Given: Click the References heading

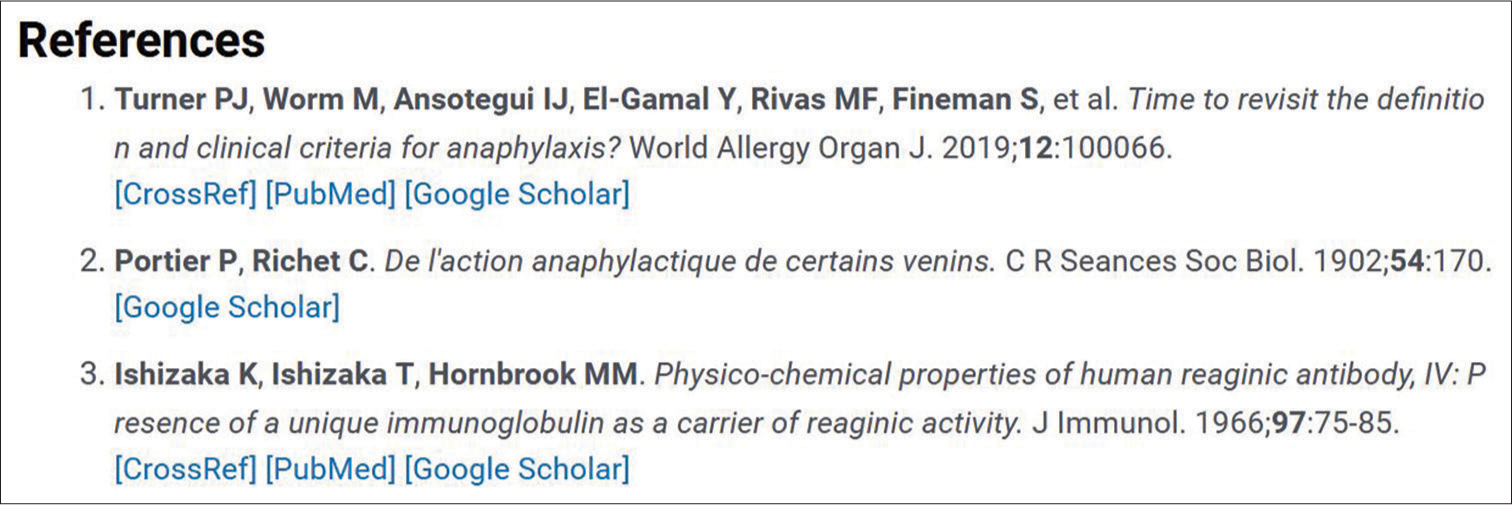Looking at the screenshot, I should click(x=142, y=41).
